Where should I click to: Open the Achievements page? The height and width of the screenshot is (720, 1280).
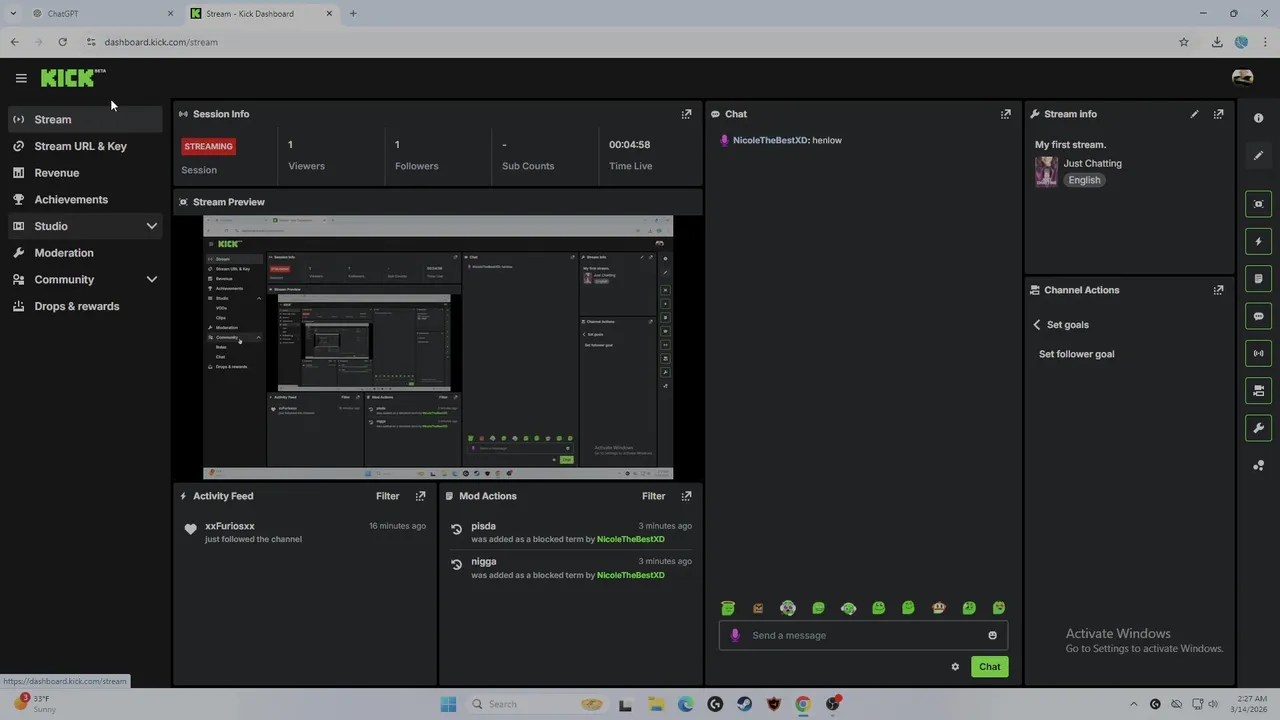(x=85, y=199)
